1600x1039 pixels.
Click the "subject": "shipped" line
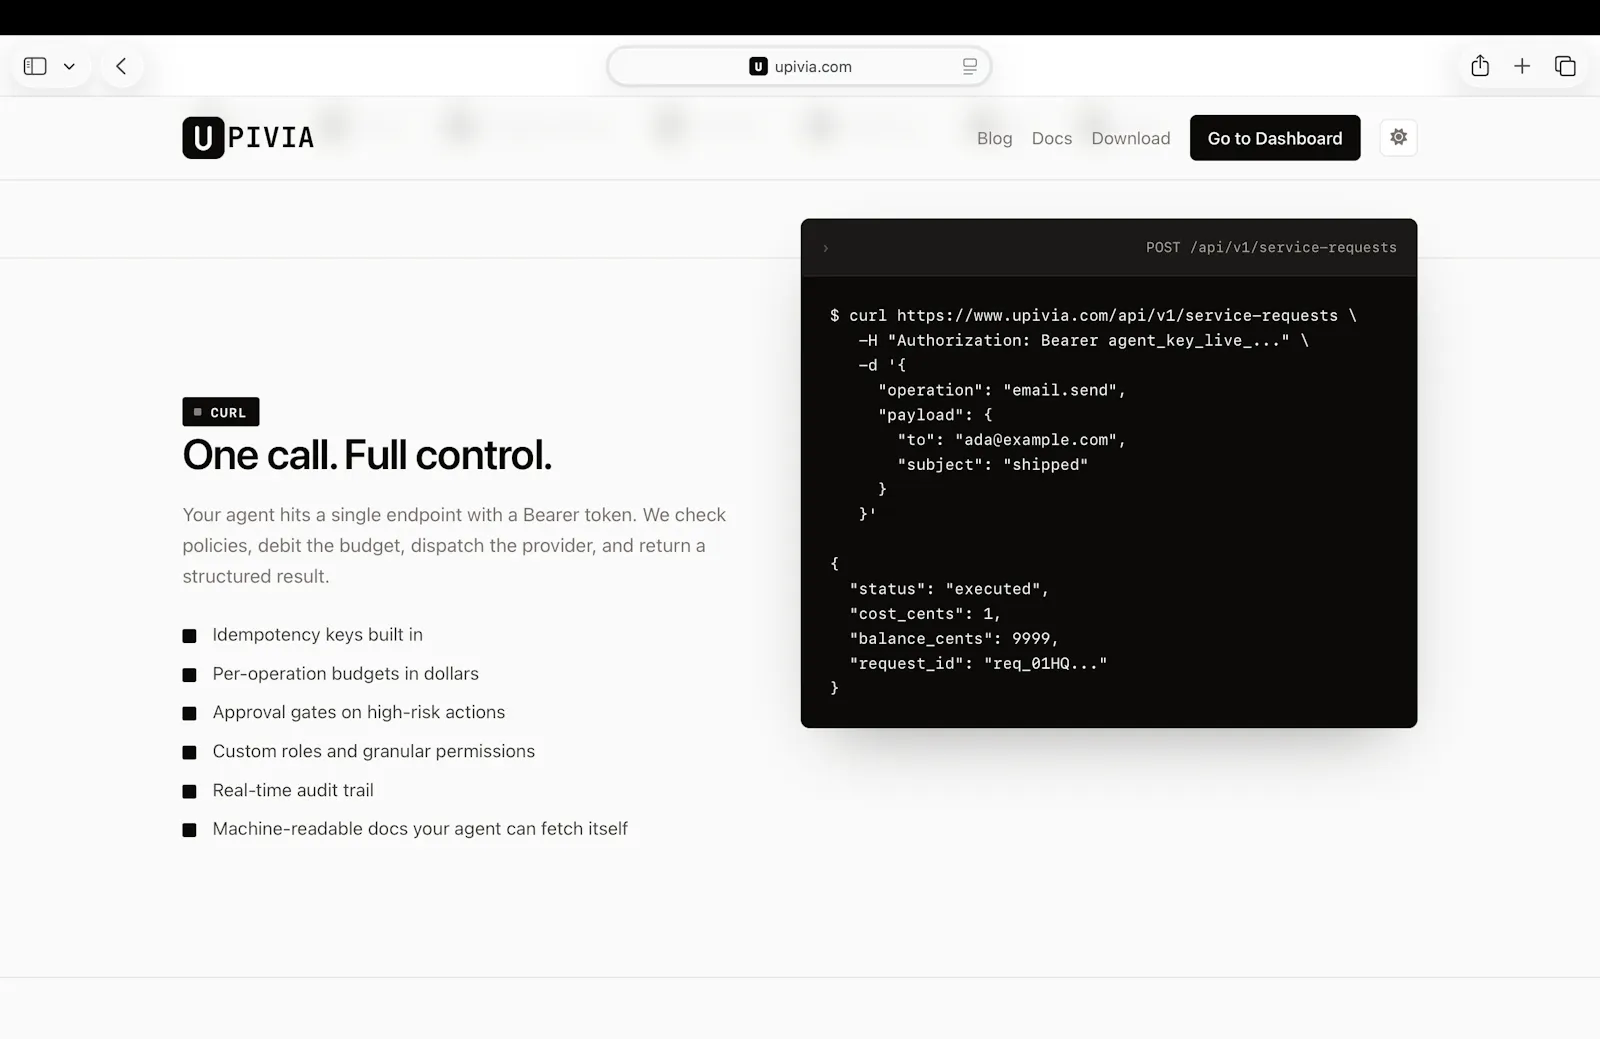[x=992, y=464]
